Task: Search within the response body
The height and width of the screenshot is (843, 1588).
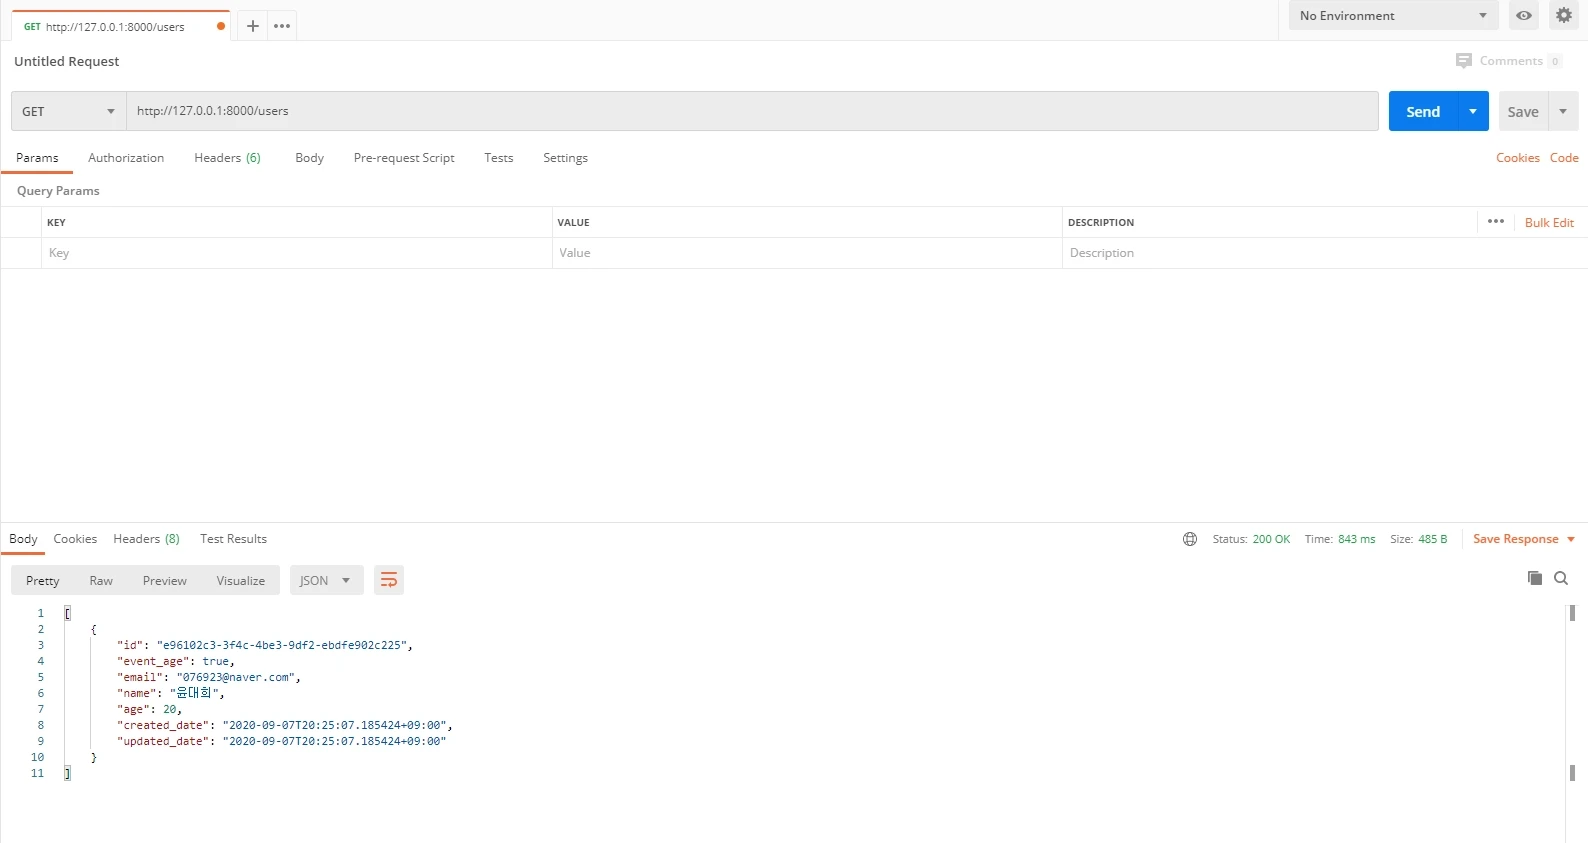Action: coord(1561,578)
